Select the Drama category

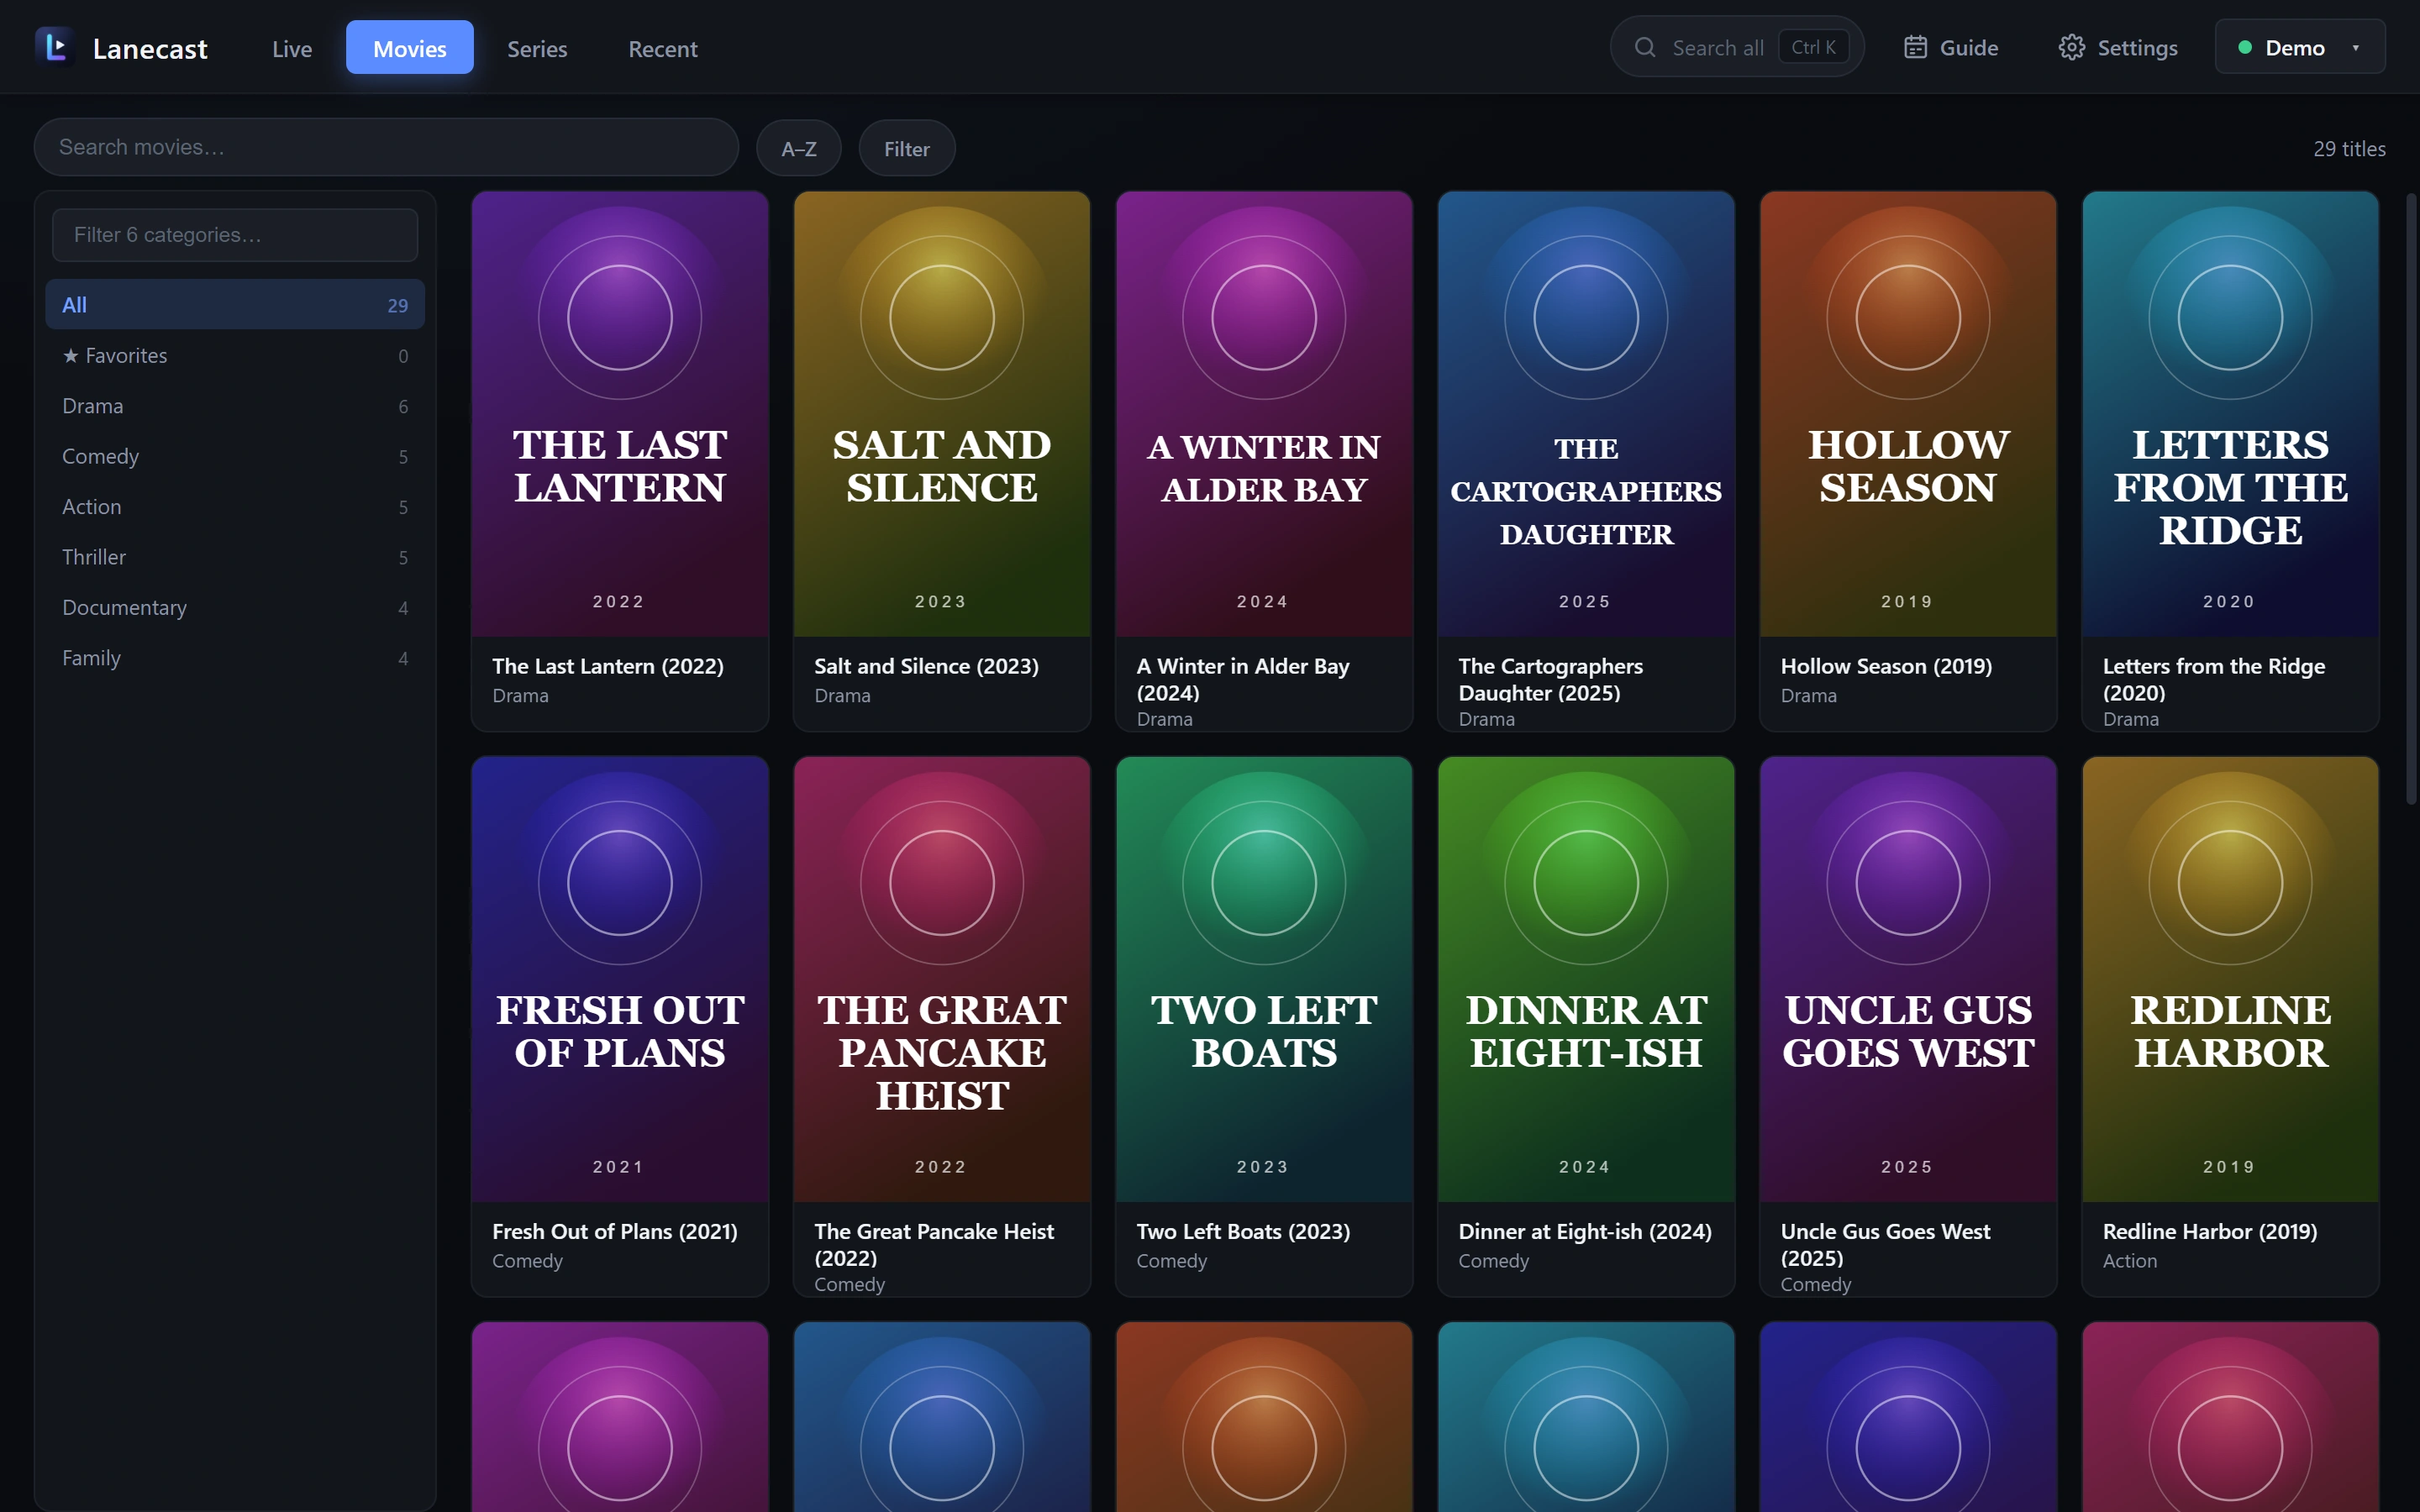pos(235,406)
